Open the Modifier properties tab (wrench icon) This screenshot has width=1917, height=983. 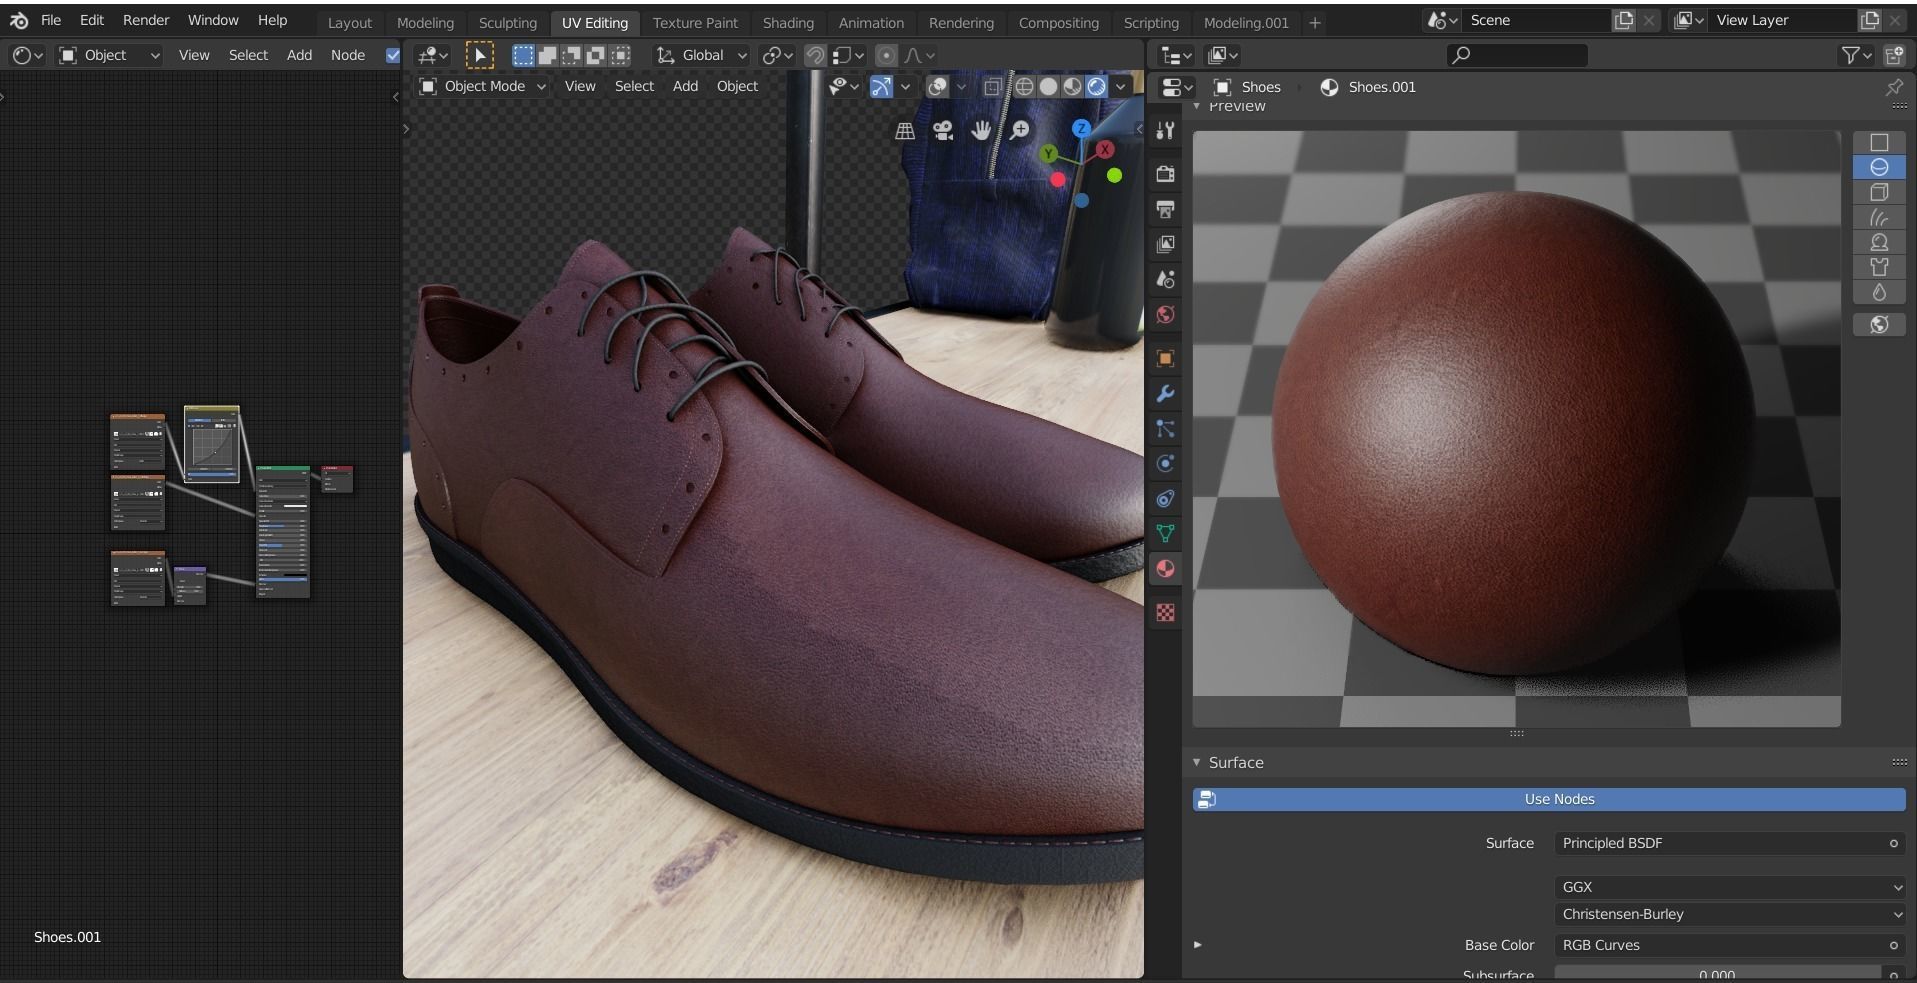[1166, 394]
